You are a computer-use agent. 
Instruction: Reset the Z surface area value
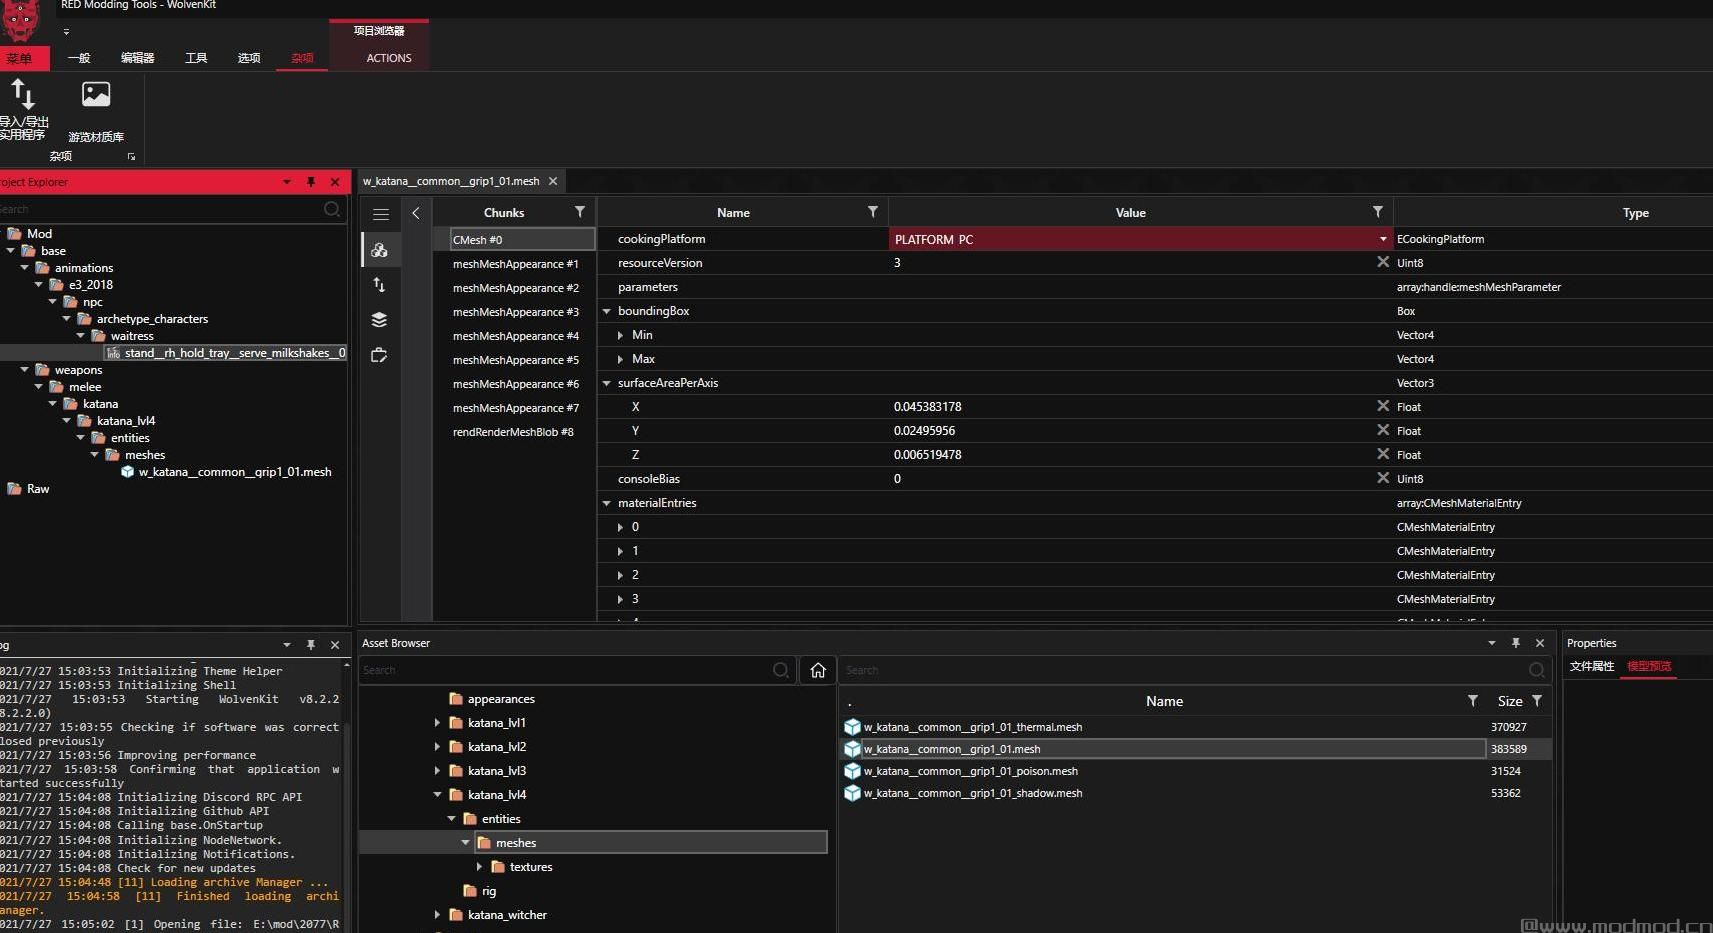pos(1383,454)
